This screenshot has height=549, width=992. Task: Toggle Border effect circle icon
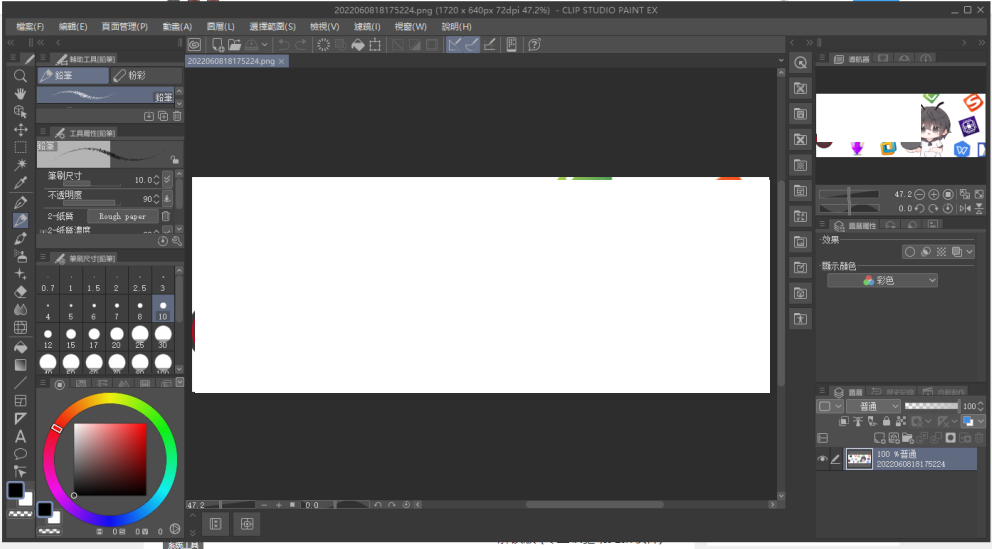pyautogui.click(x=910, y=252)
